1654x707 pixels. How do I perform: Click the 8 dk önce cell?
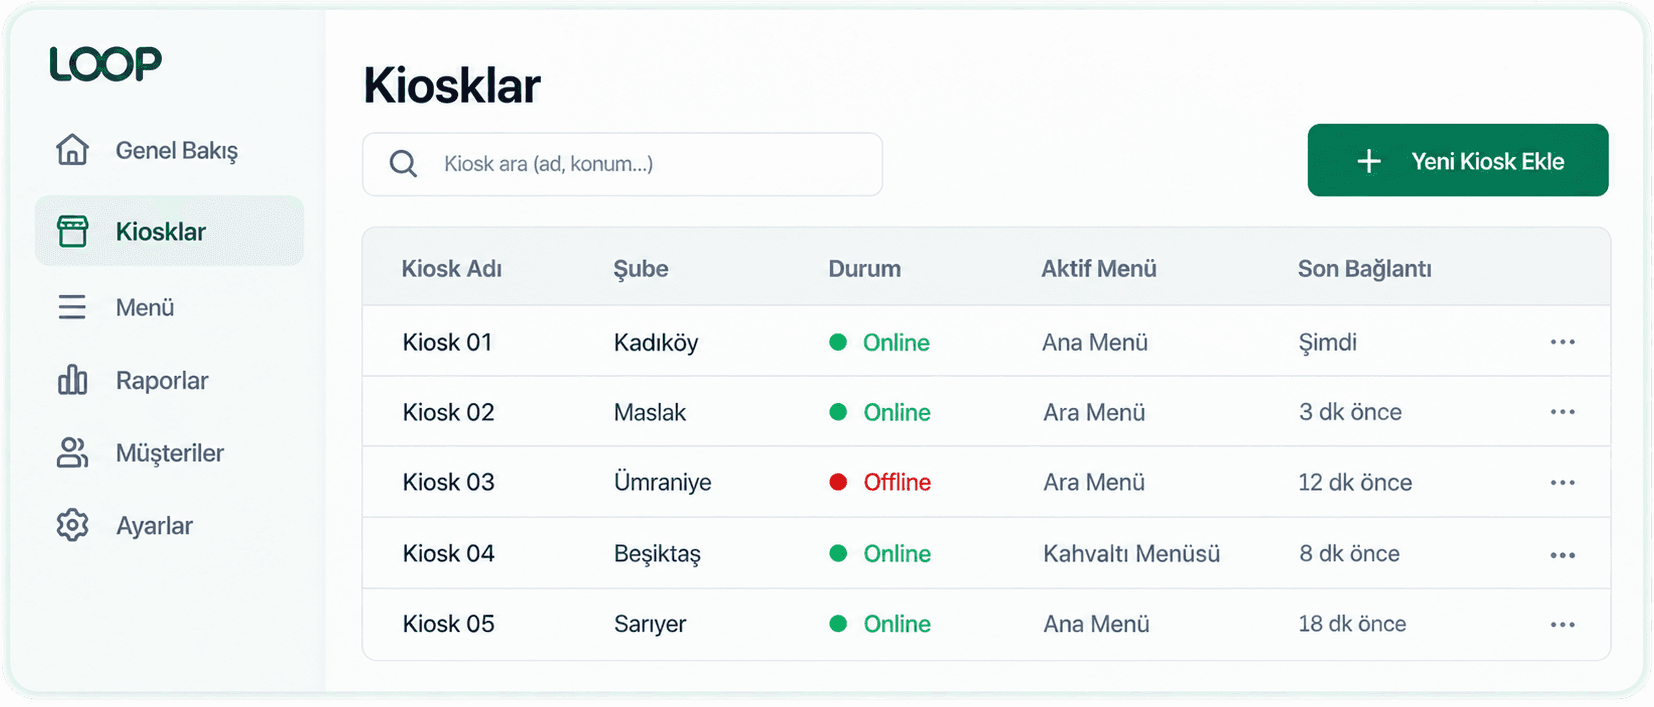coord(1349,553)
